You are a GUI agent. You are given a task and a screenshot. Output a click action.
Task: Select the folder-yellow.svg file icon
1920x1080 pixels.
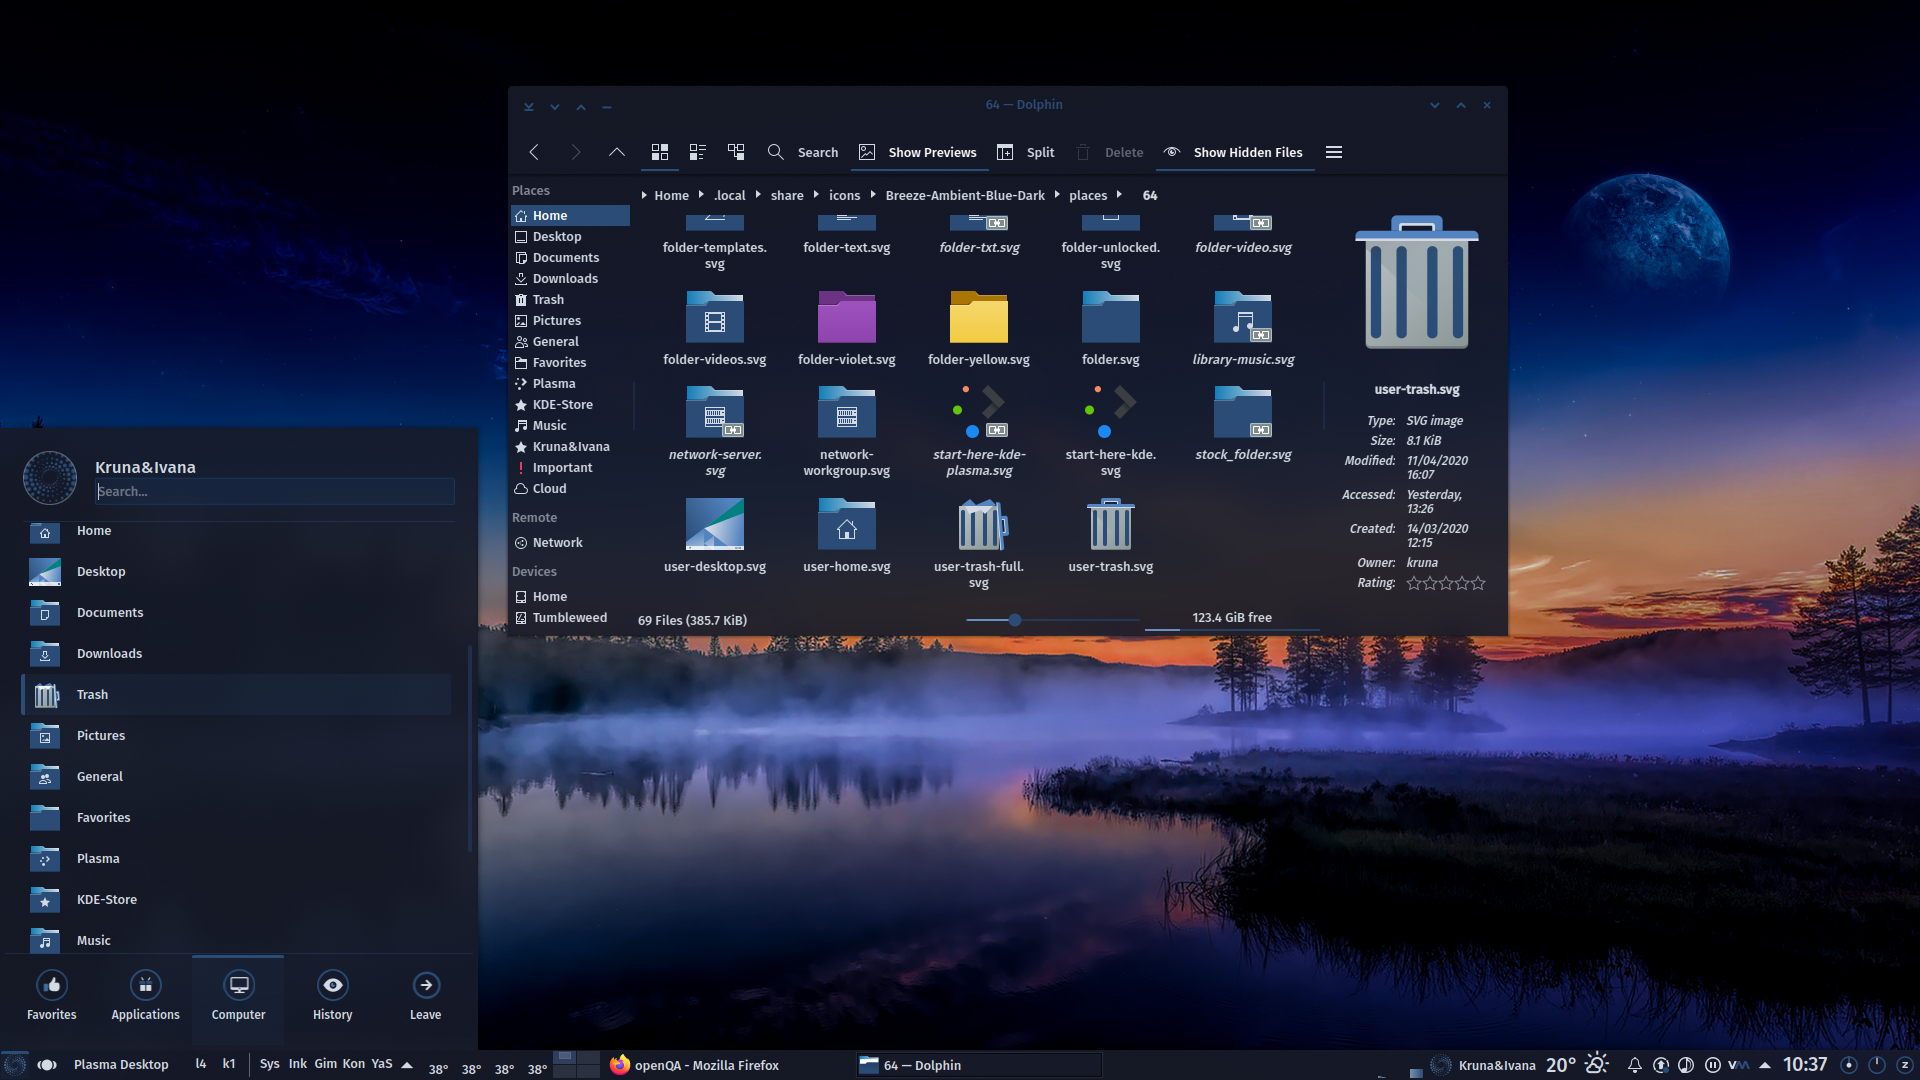coord(978,318)
